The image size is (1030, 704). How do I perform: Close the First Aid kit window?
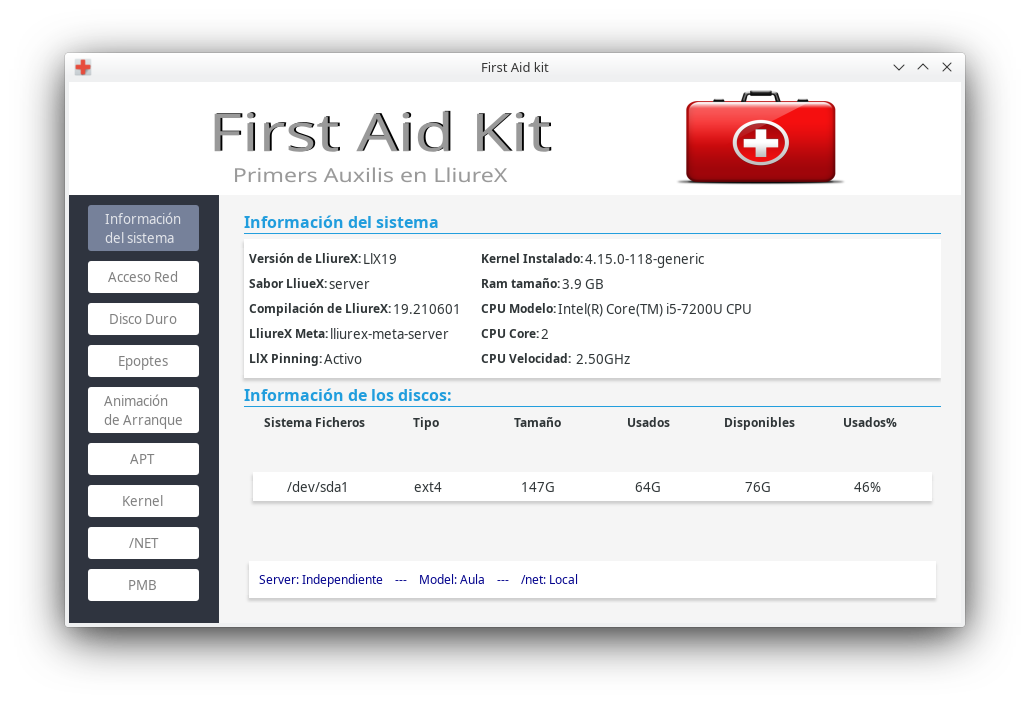(947, 67)
